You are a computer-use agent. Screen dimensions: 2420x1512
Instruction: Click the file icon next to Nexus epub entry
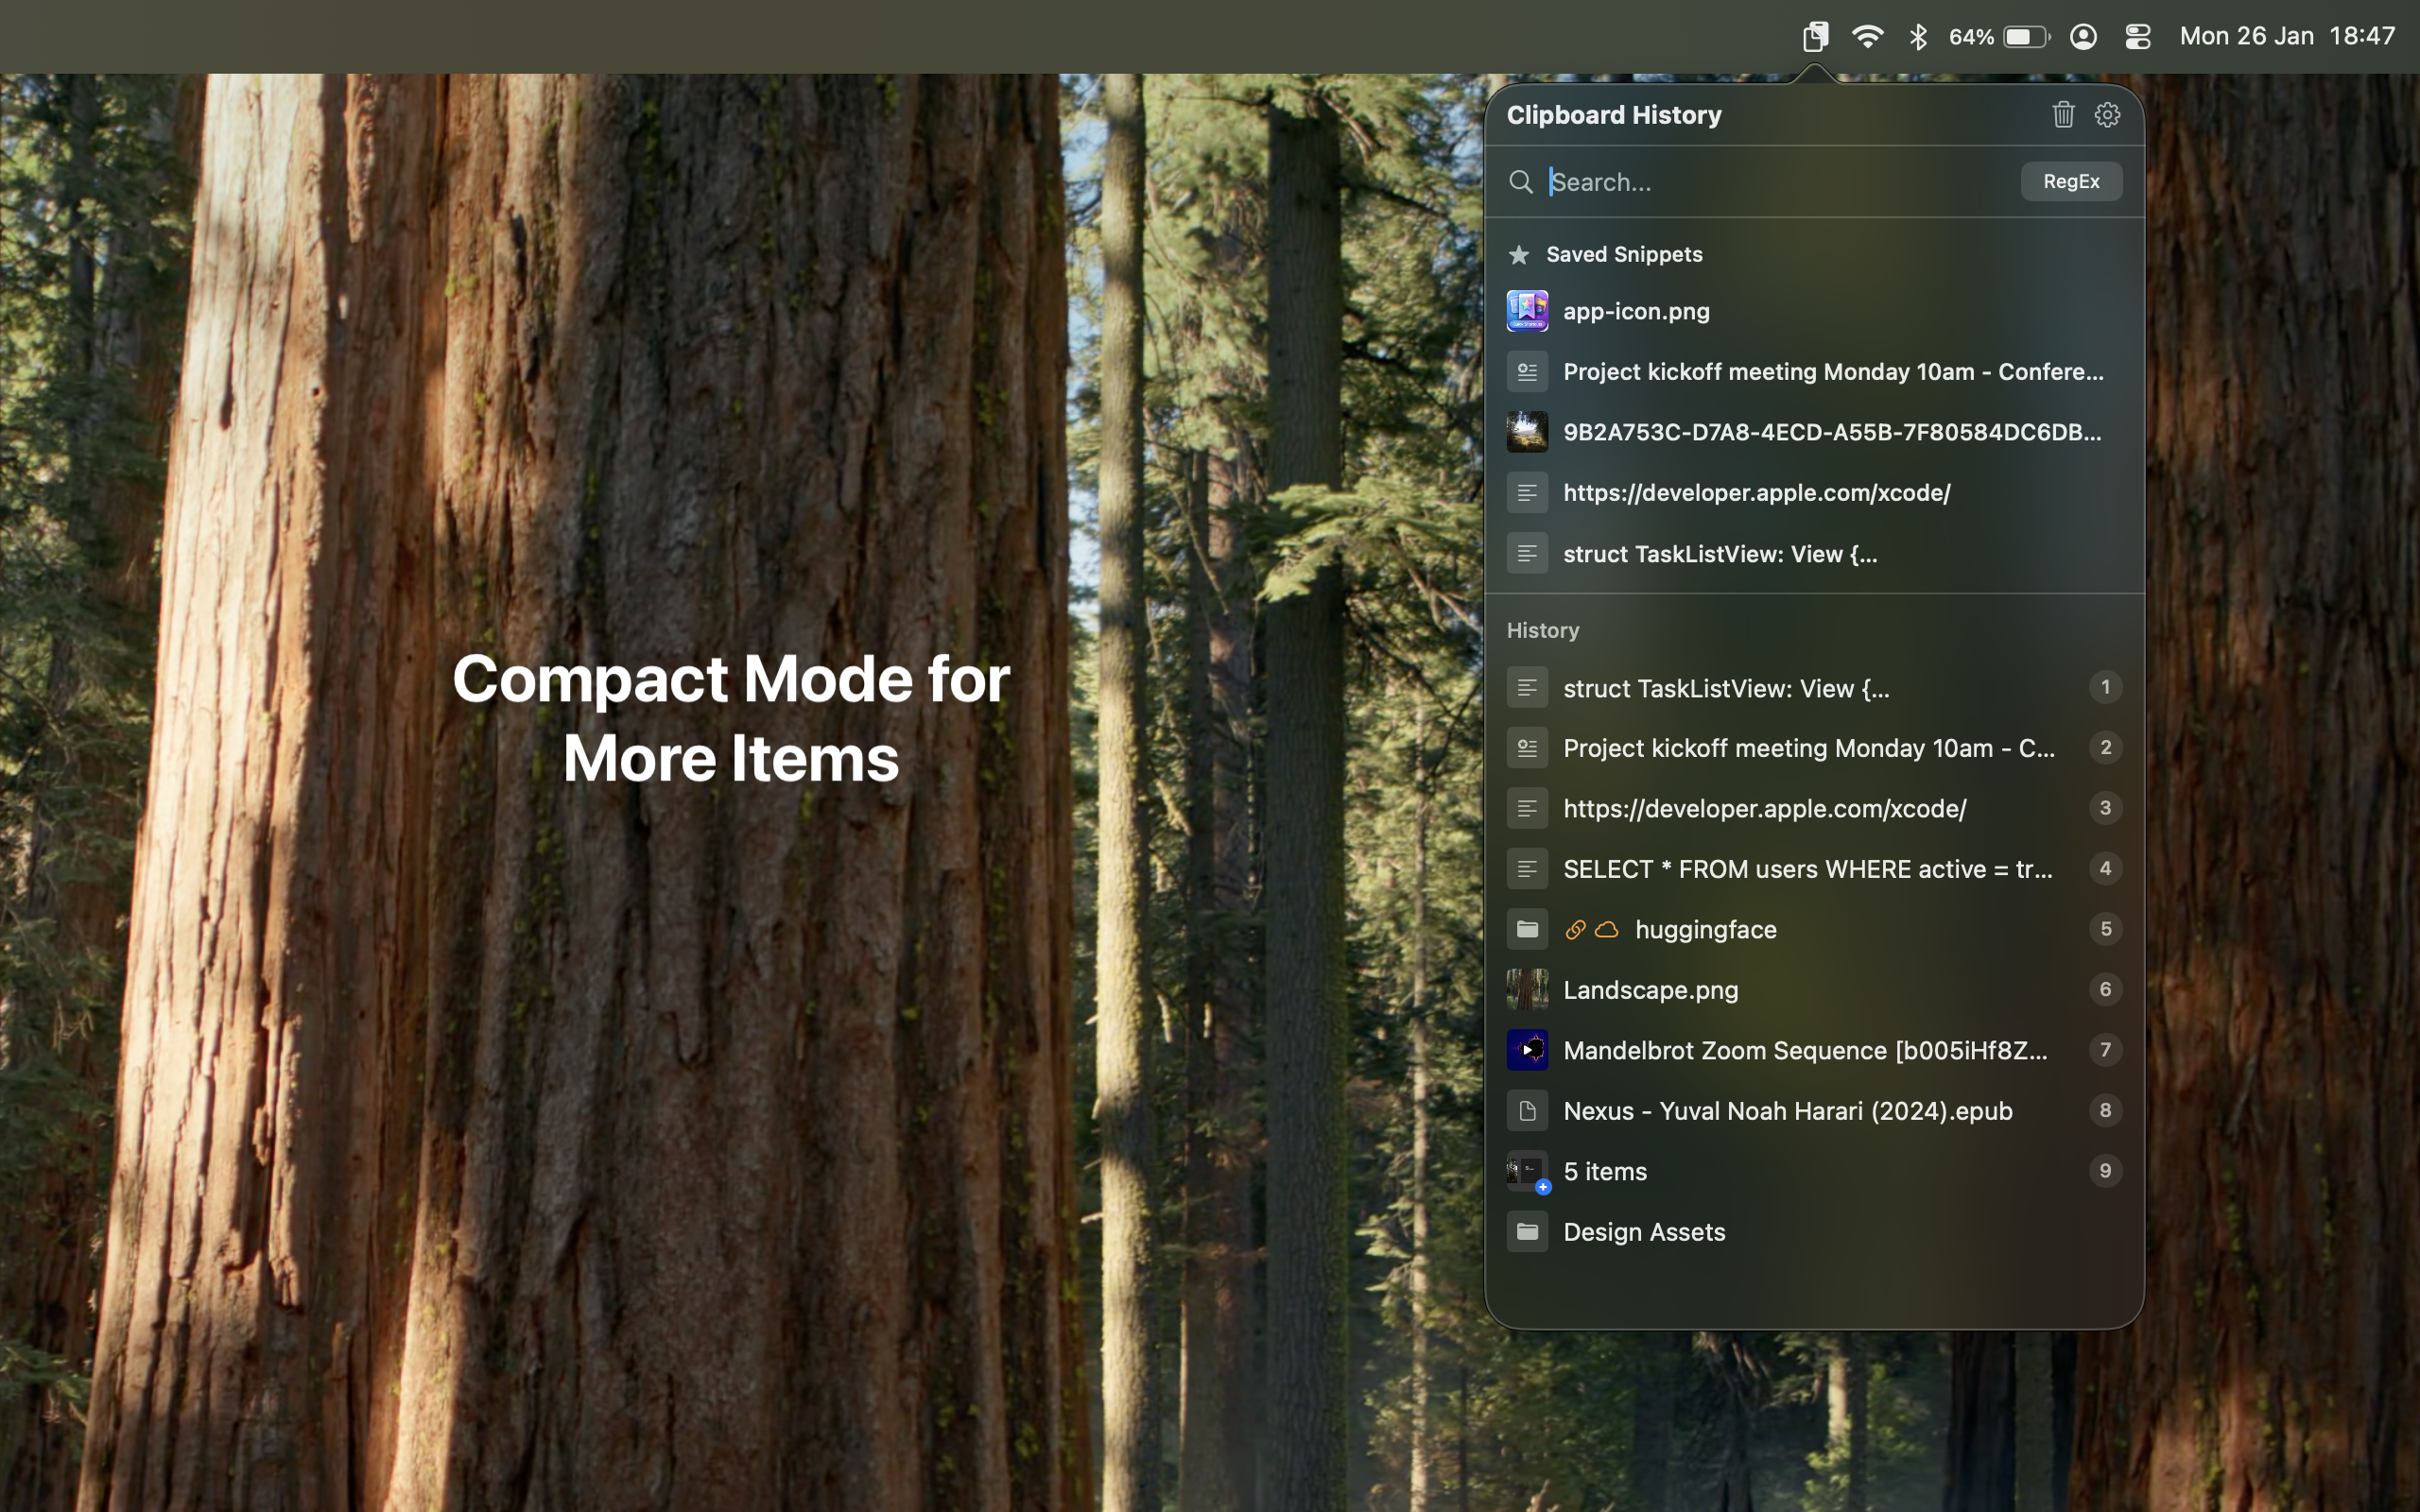coord(1526,1110)
